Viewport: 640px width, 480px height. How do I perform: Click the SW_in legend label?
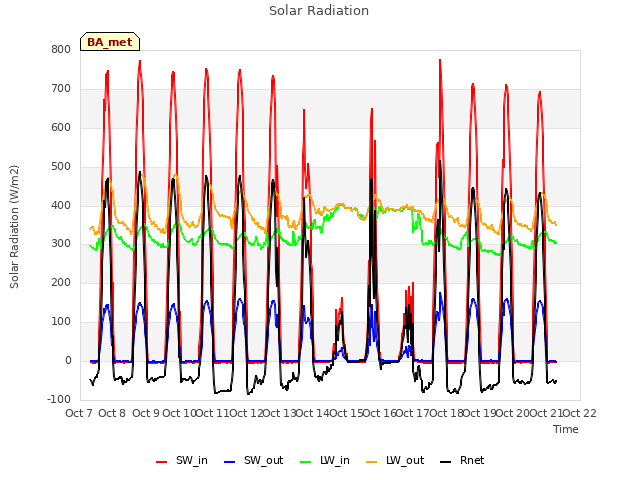(192, 461)
